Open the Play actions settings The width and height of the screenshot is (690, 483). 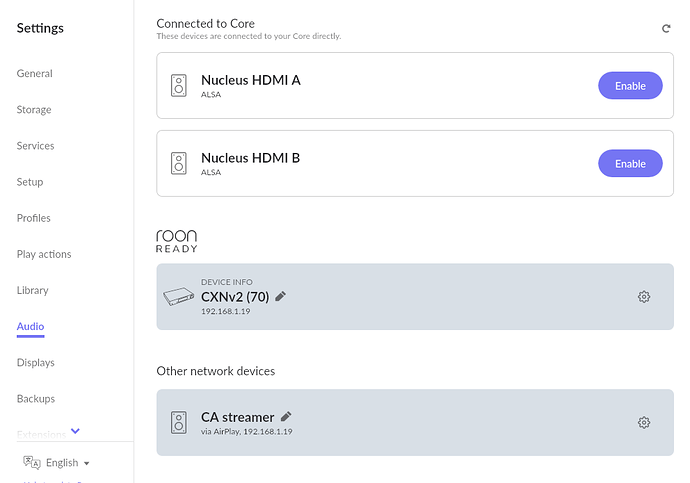(44, 254)
